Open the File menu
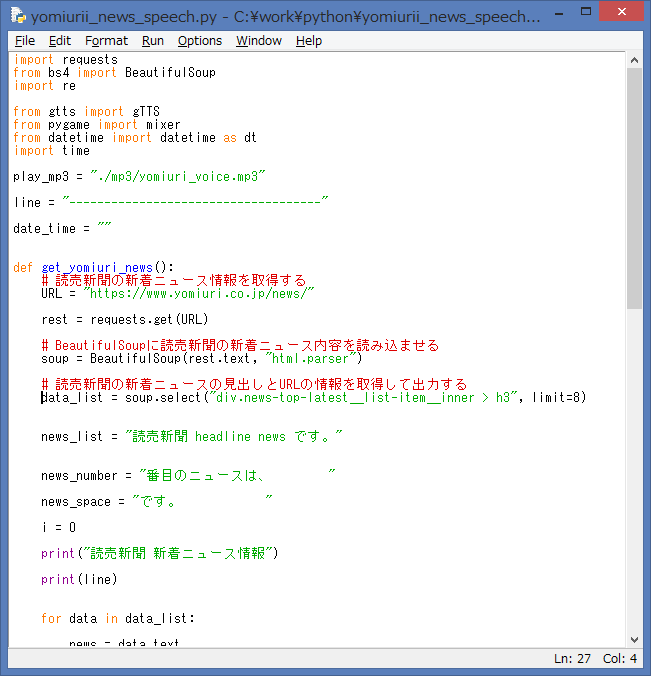Image resolution: width=651 pixels, height=676 pixels. click(25, 41)
